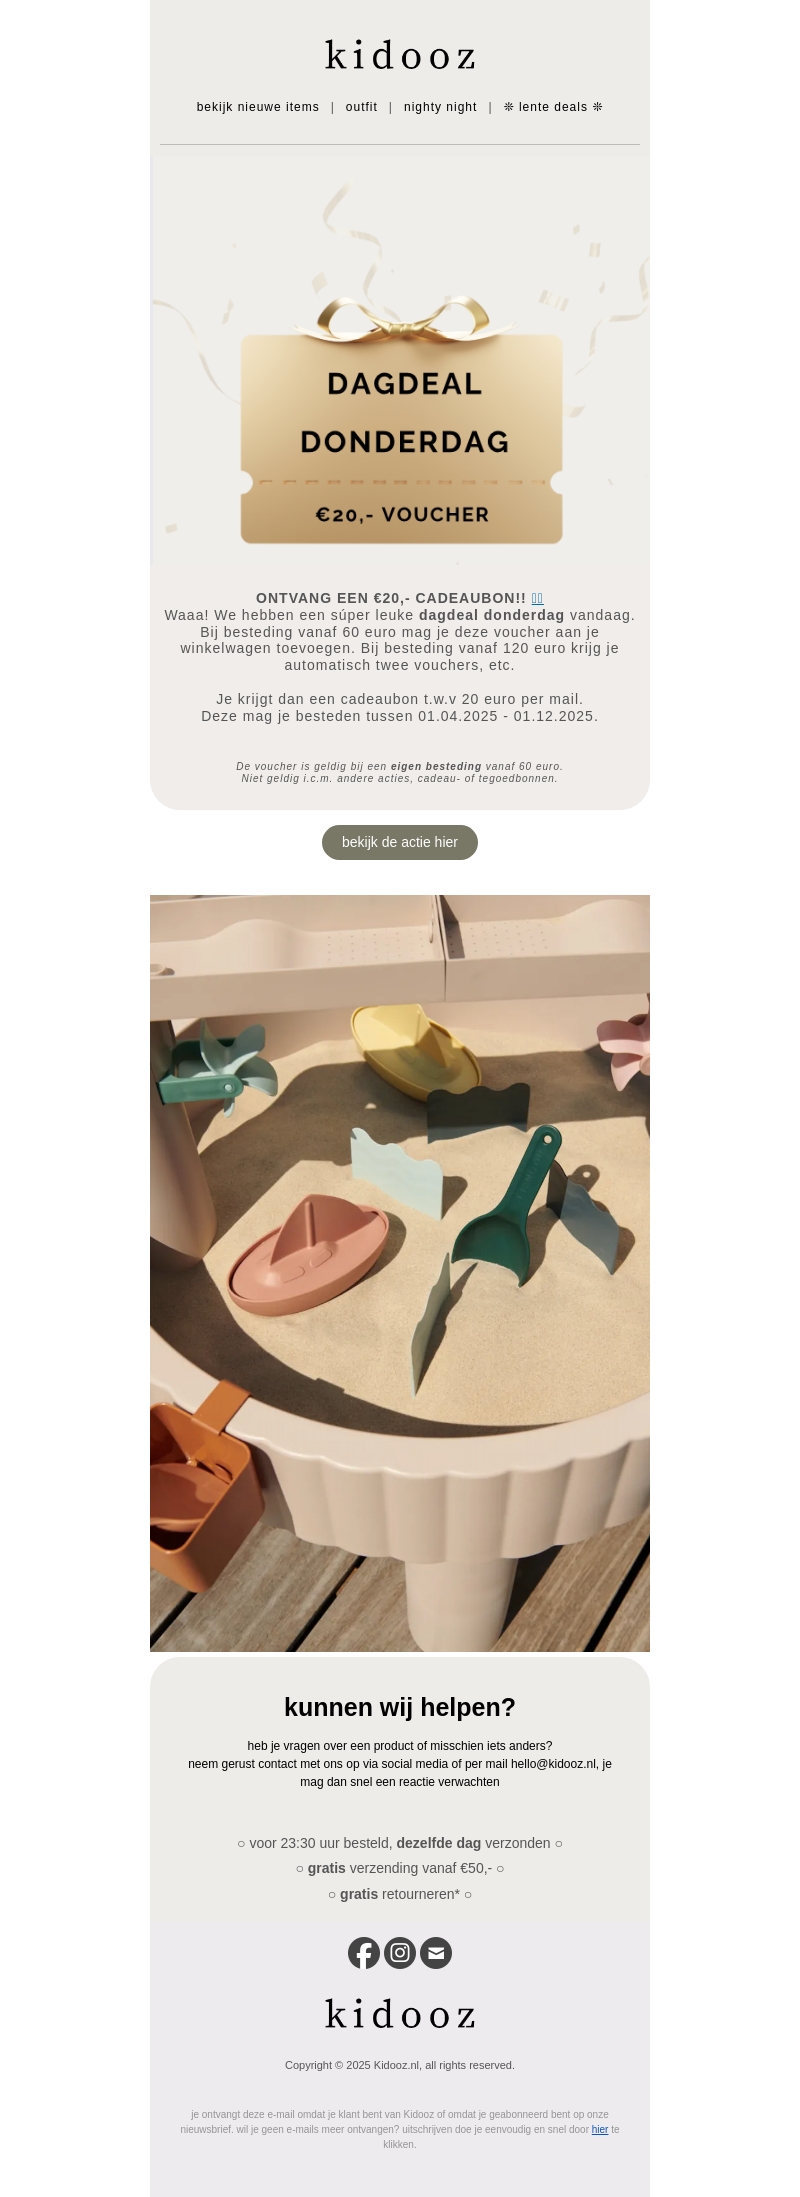Click the 'kunnen wij helpen?' heading

400,1707
